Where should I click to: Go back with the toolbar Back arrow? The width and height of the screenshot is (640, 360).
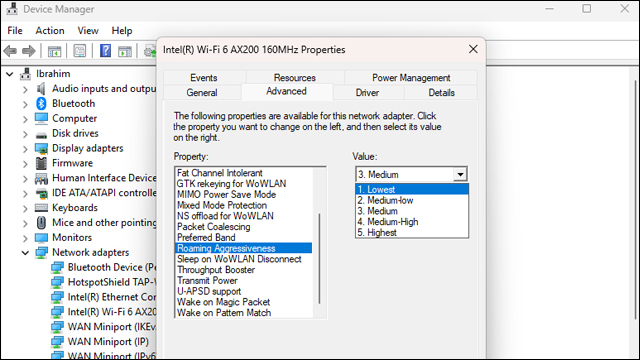point(10,51)
